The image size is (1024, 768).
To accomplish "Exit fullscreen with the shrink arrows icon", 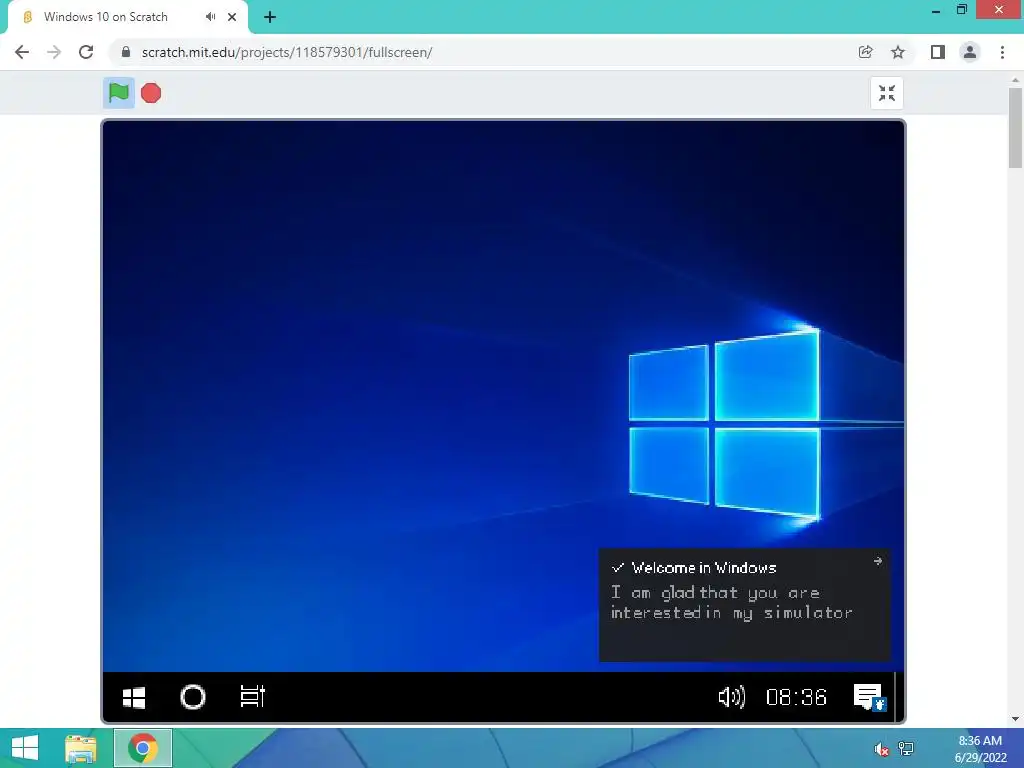I will pyautogui.click(x=886, y=93).
